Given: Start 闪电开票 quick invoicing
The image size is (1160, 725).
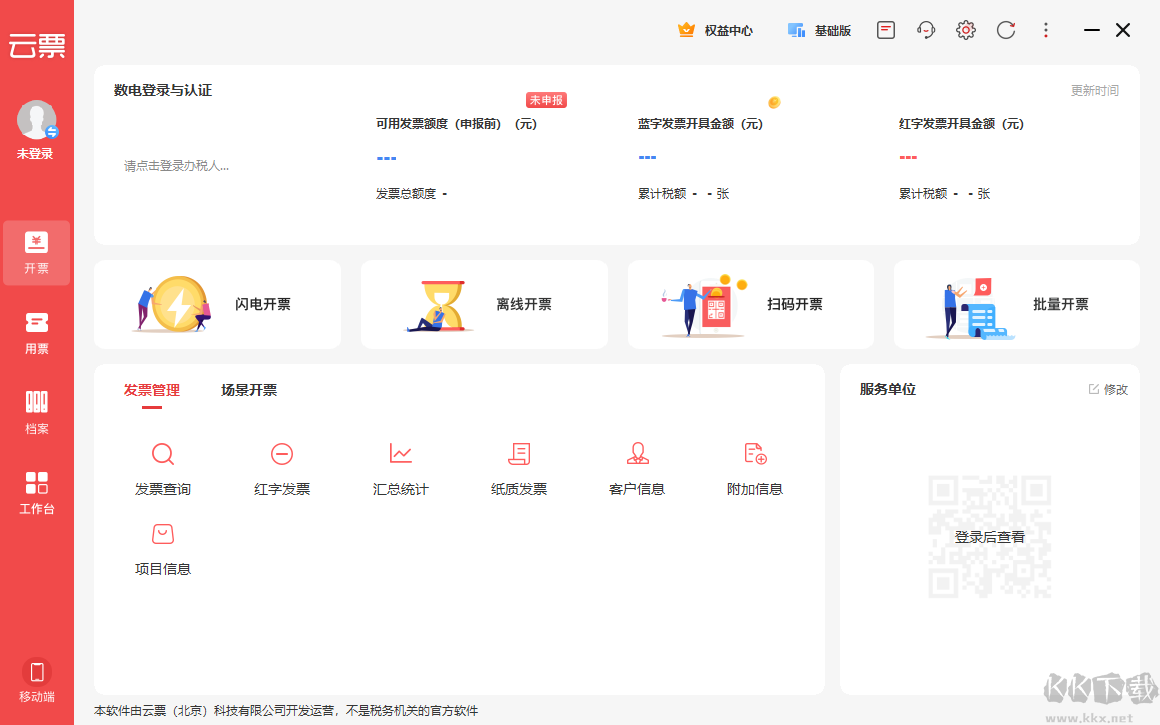Looking at the screenshot, I should (218, 304).
